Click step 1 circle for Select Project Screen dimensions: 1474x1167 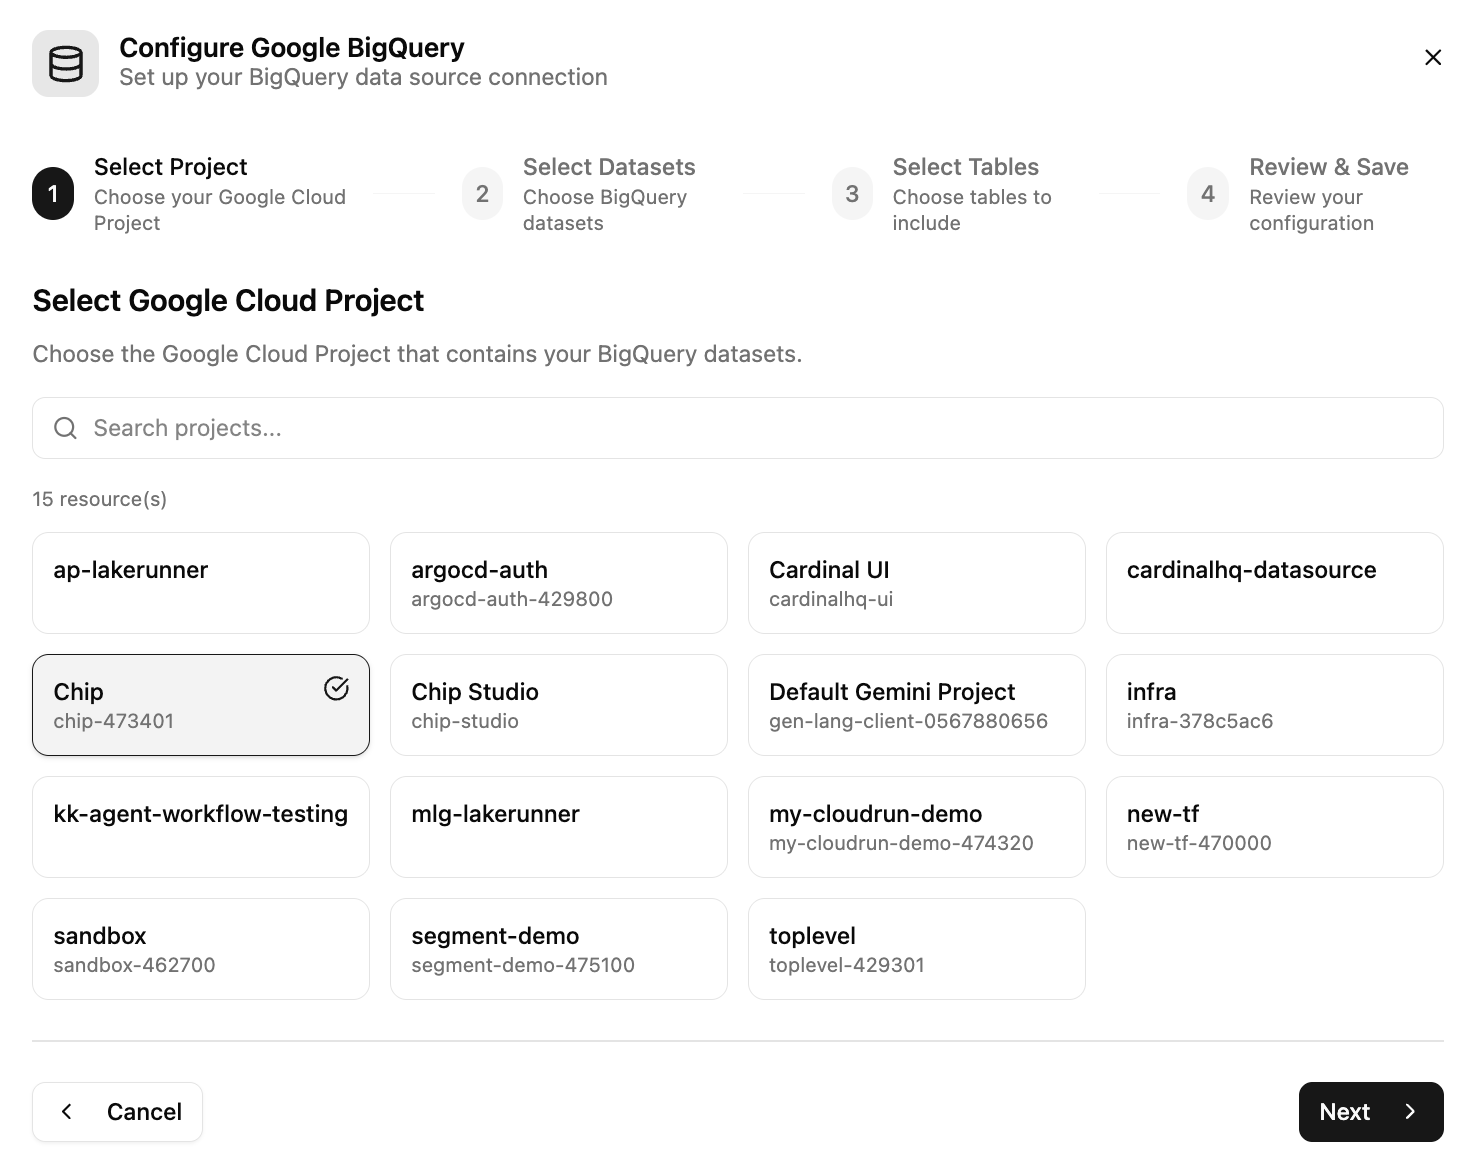click(x=53, y=194)
